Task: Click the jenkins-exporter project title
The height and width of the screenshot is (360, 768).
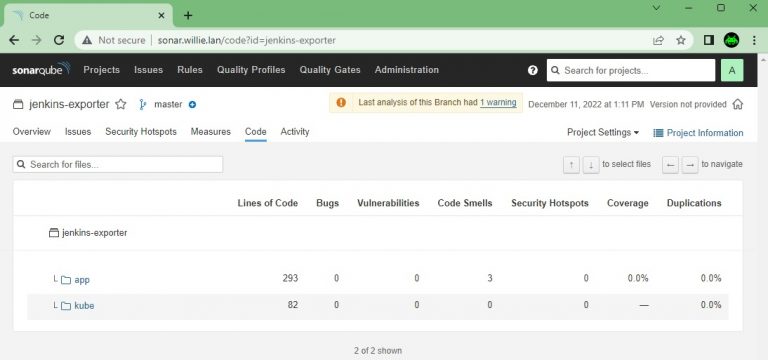Action: (x=69, y=104)
